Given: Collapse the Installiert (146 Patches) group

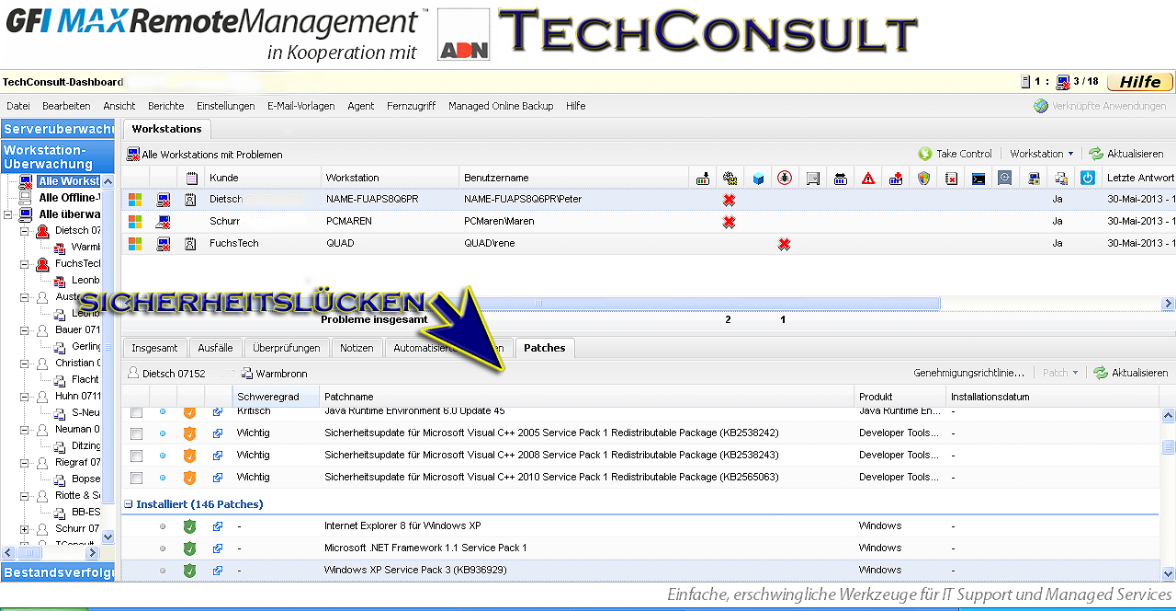Looking at the screenshot, I should [129, 505].
